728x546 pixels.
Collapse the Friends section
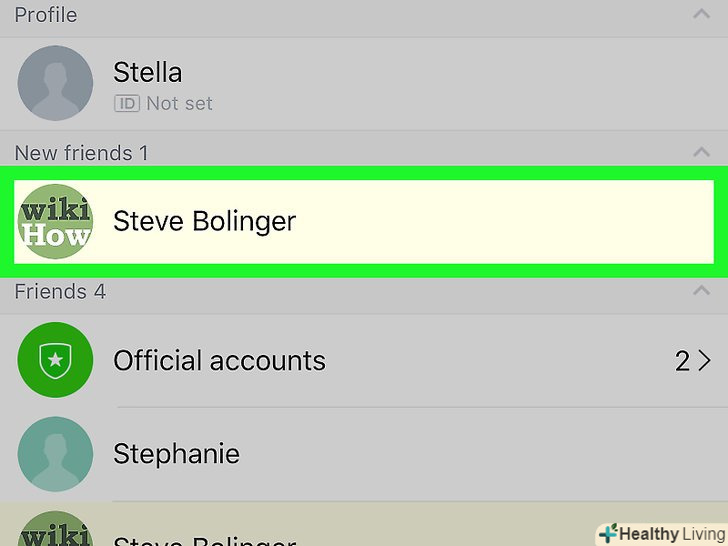[x=702, y=291]
